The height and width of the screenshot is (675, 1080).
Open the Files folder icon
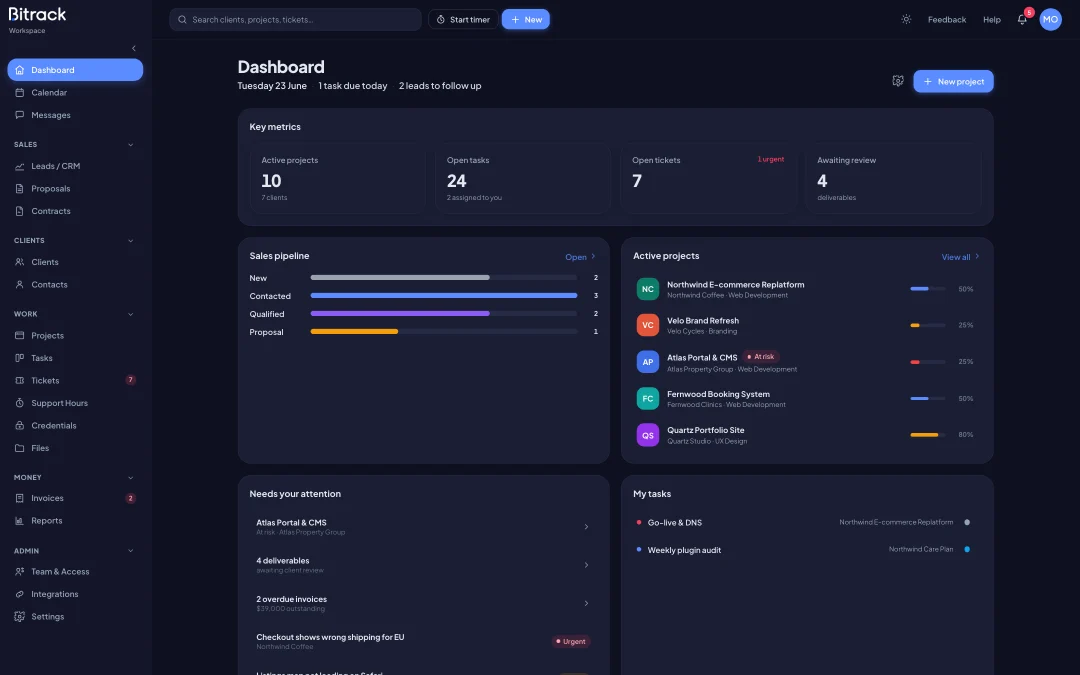(x=19, y=448)
